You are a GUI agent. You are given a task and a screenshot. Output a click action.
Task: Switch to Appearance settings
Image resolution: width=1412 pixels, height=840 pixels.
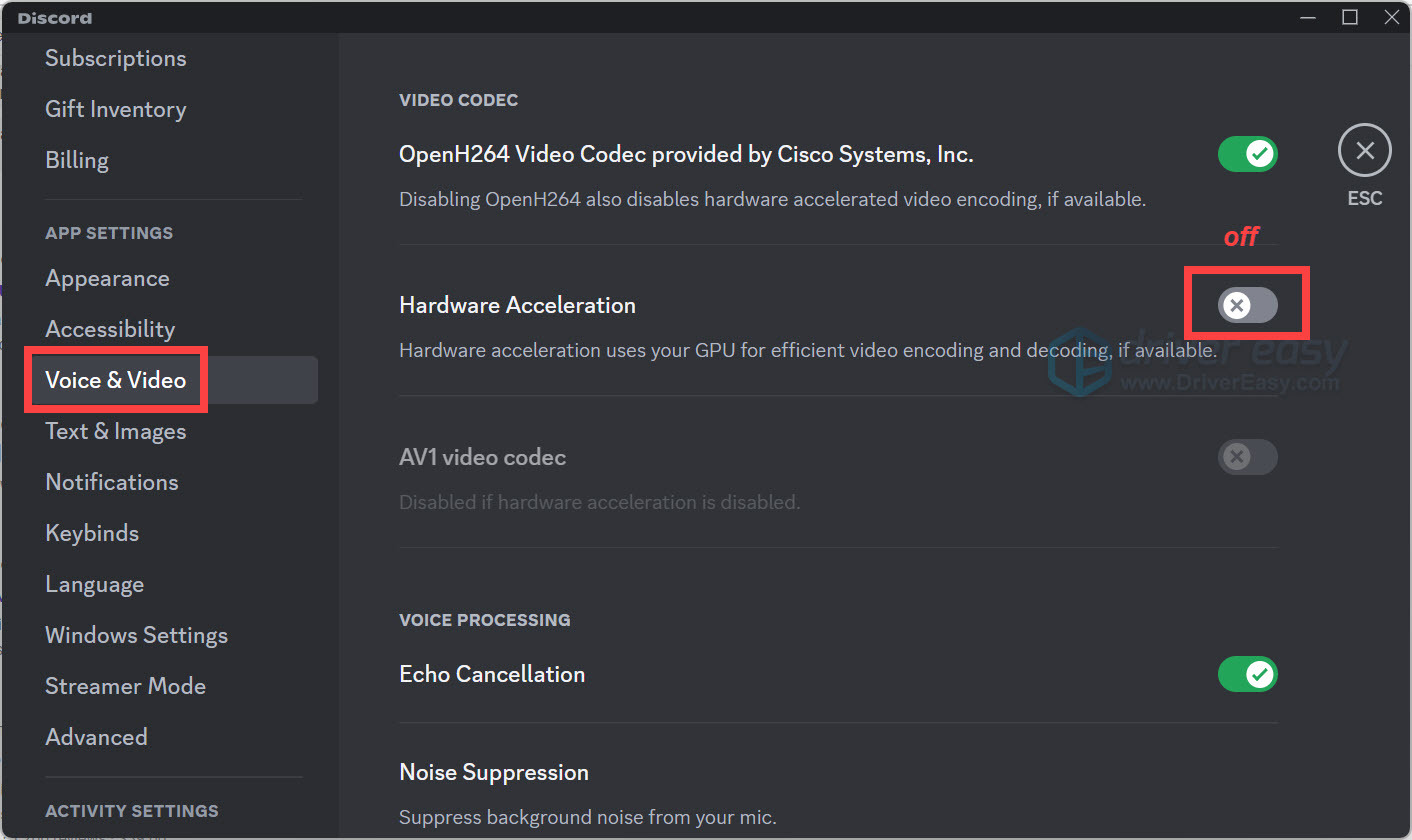(x=107, y=278)
